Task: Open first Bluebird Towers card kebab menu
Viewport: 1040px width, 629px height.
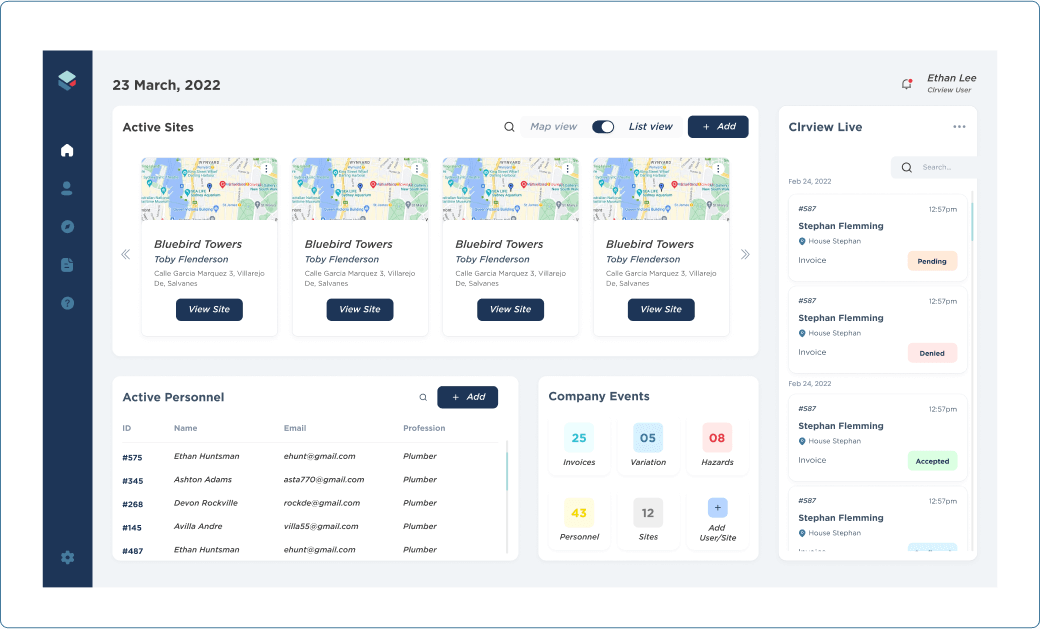Action: point(266,169)
